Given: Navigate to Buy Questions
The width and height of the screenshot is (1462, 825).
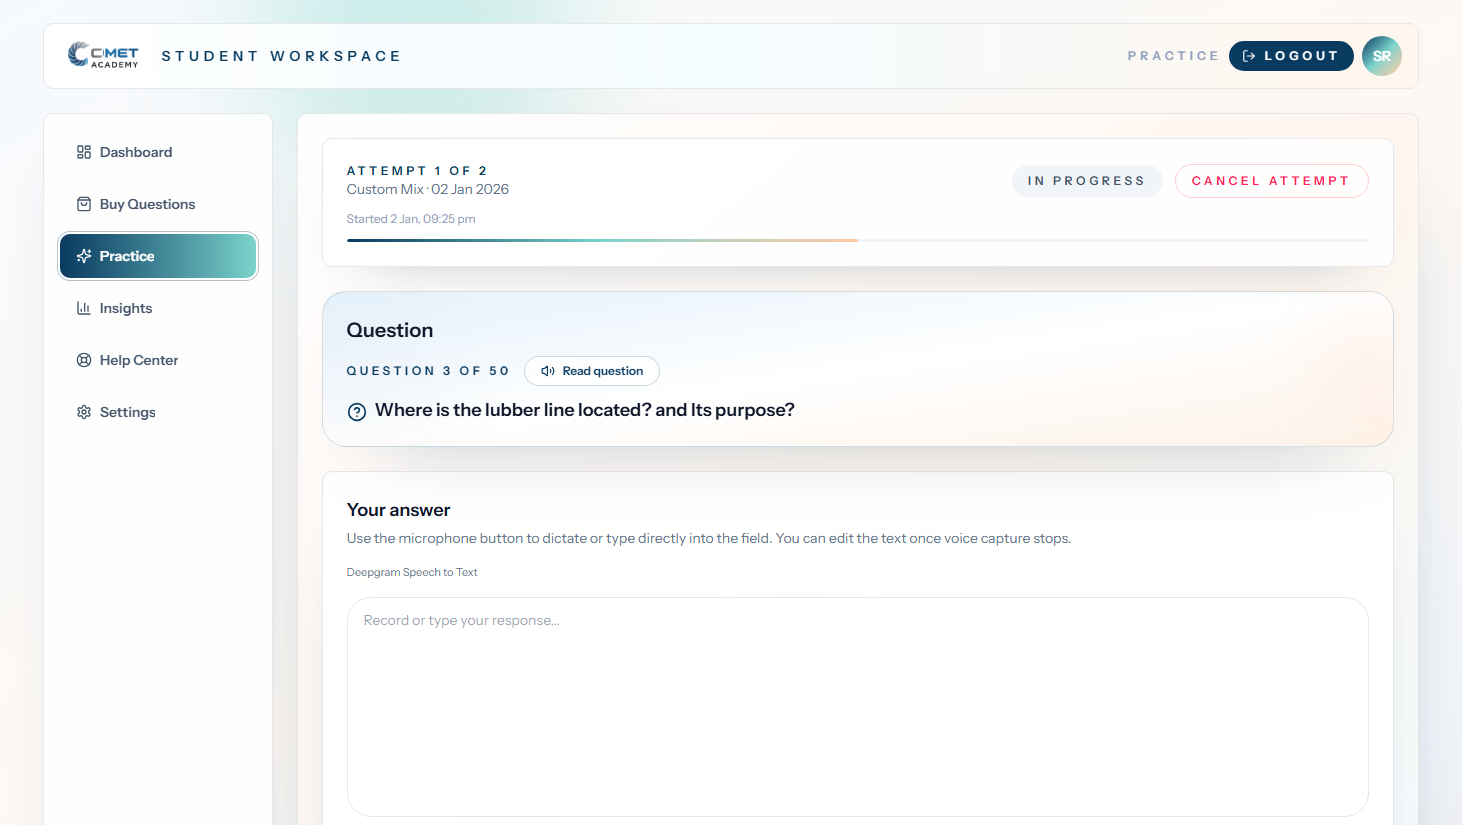Looking at the screenshot, I should point(147,204).
